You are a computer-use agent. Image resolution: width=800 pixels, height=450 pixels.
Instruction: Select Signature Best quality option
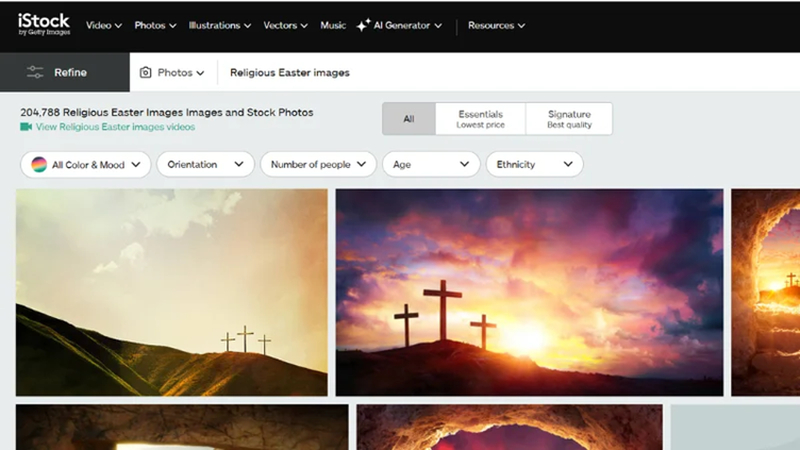[569, 119]
